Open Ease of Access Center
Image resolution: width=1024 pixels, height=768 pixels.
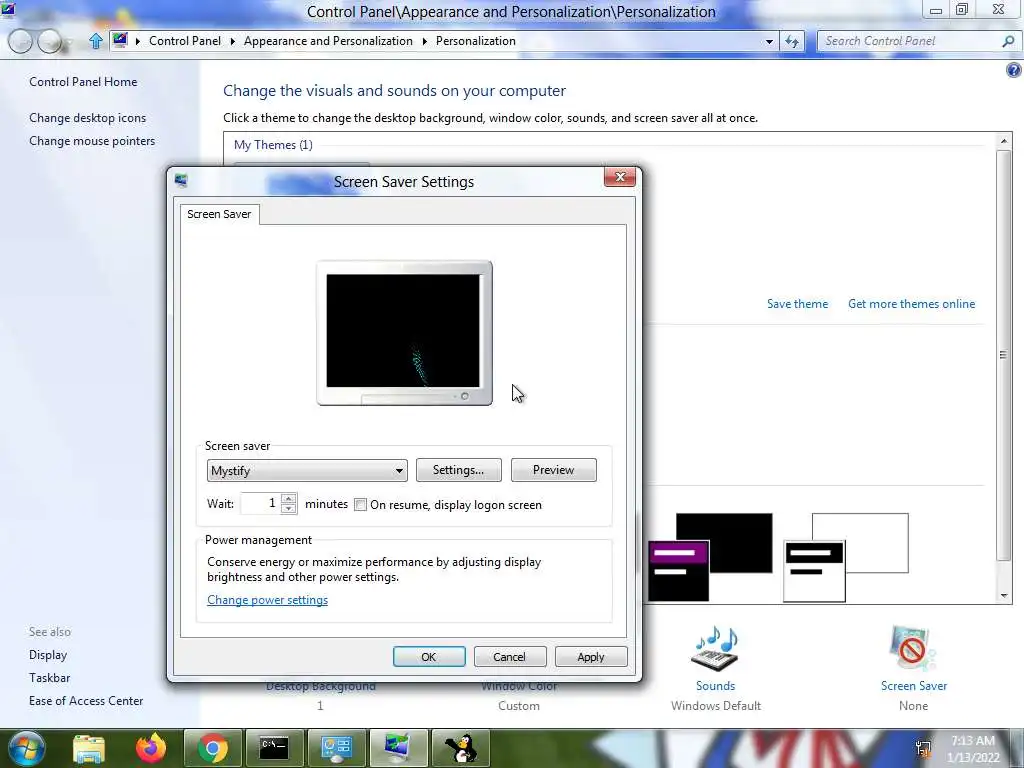pyautogui.click(x=86, y=701)
